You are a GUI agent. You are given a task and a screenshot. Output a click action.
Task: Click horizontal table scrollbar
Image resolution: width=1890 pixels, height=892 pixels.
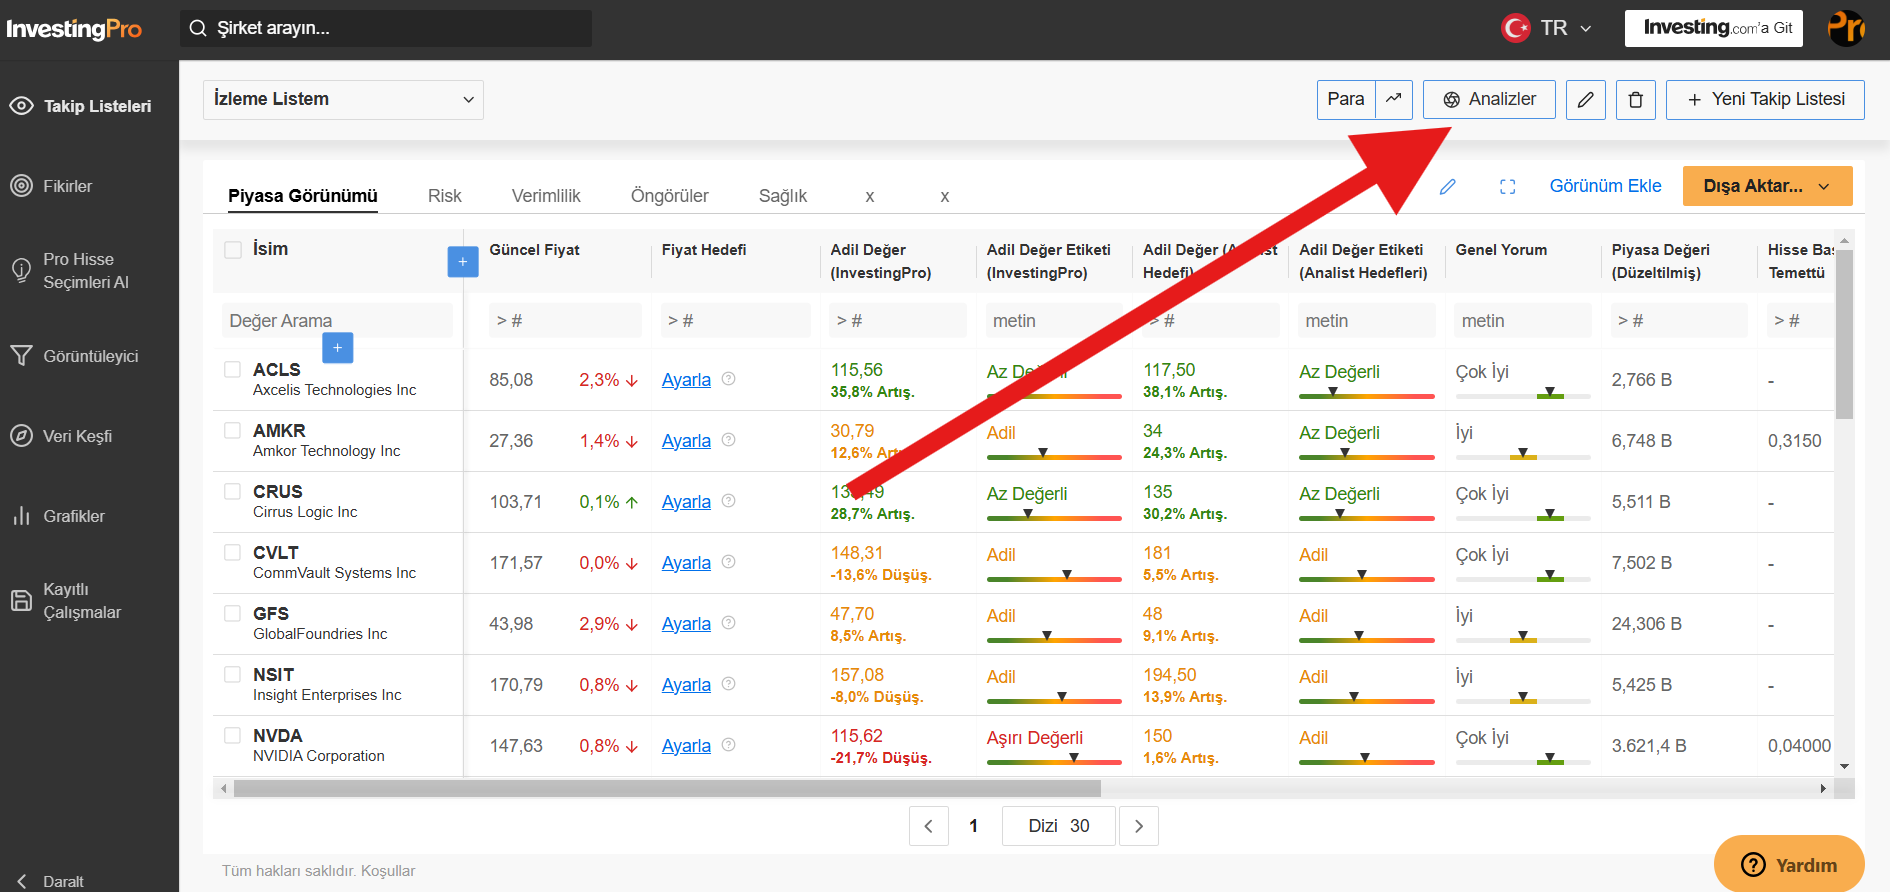[667, 788]
